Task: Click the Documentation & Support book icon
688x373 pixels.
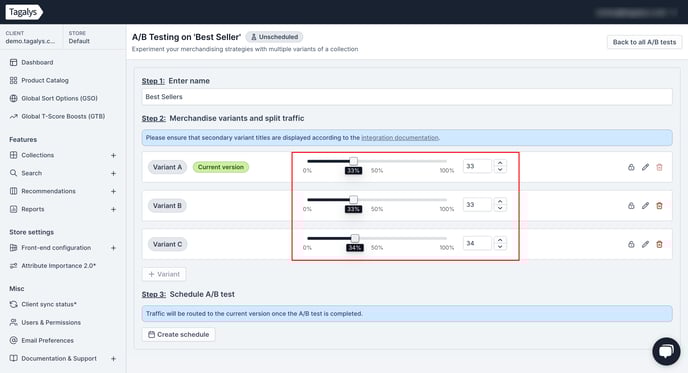Action: point(14,358)
